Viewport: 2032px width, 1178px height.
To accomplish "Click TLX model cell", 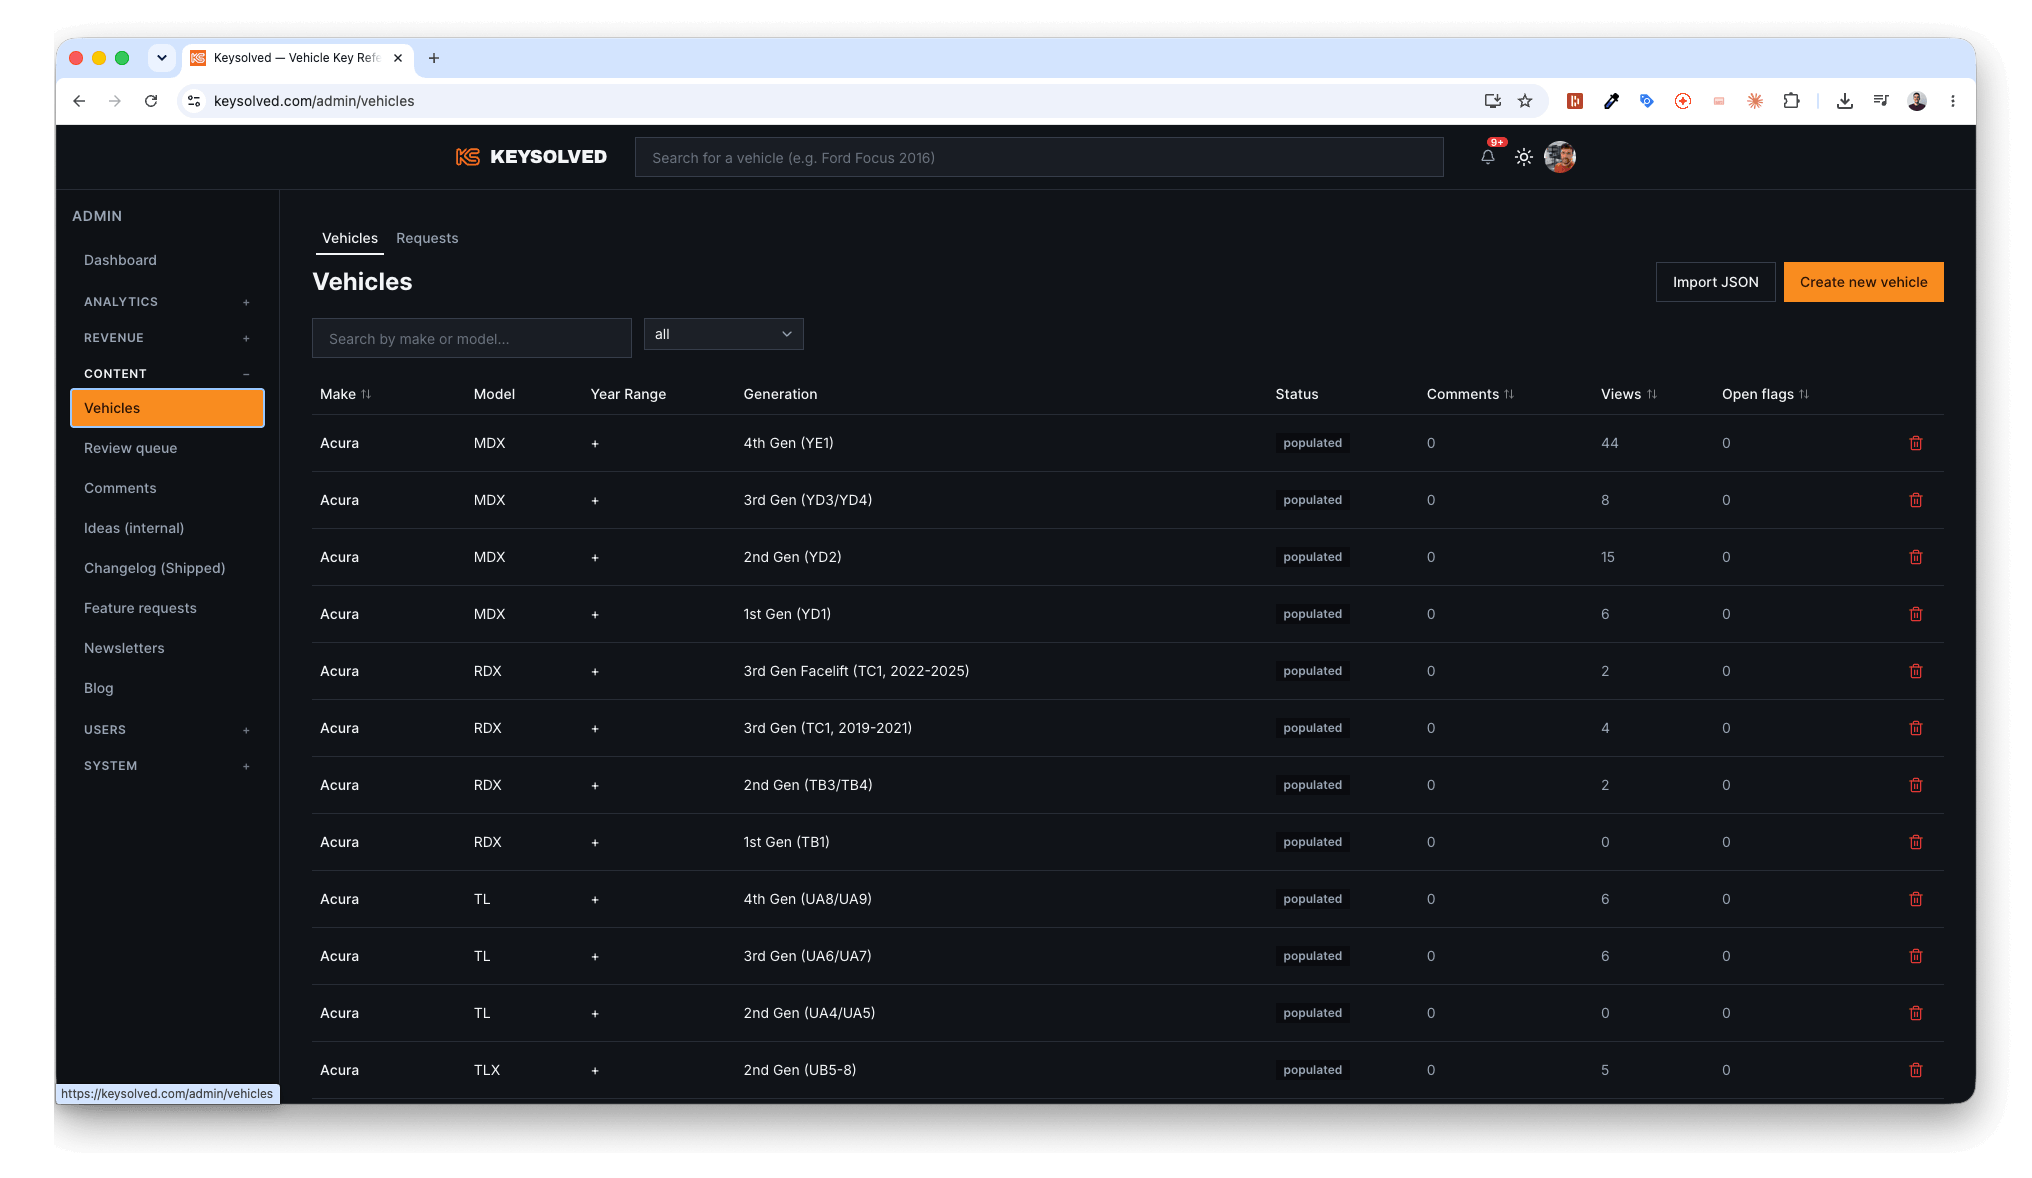I will pos(486,1070).
